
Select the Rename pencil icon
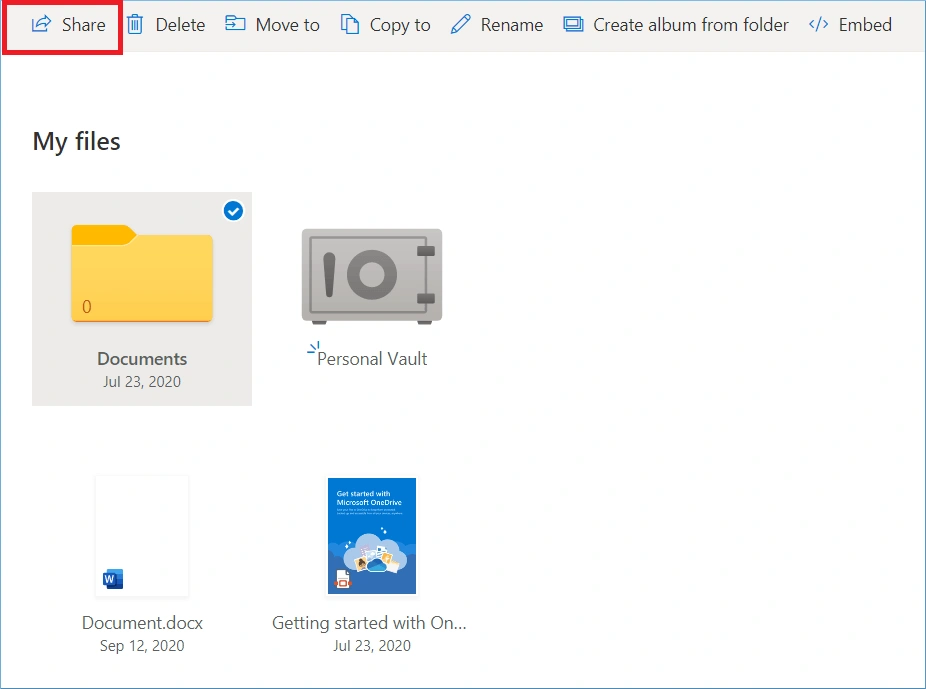point(461,24)
